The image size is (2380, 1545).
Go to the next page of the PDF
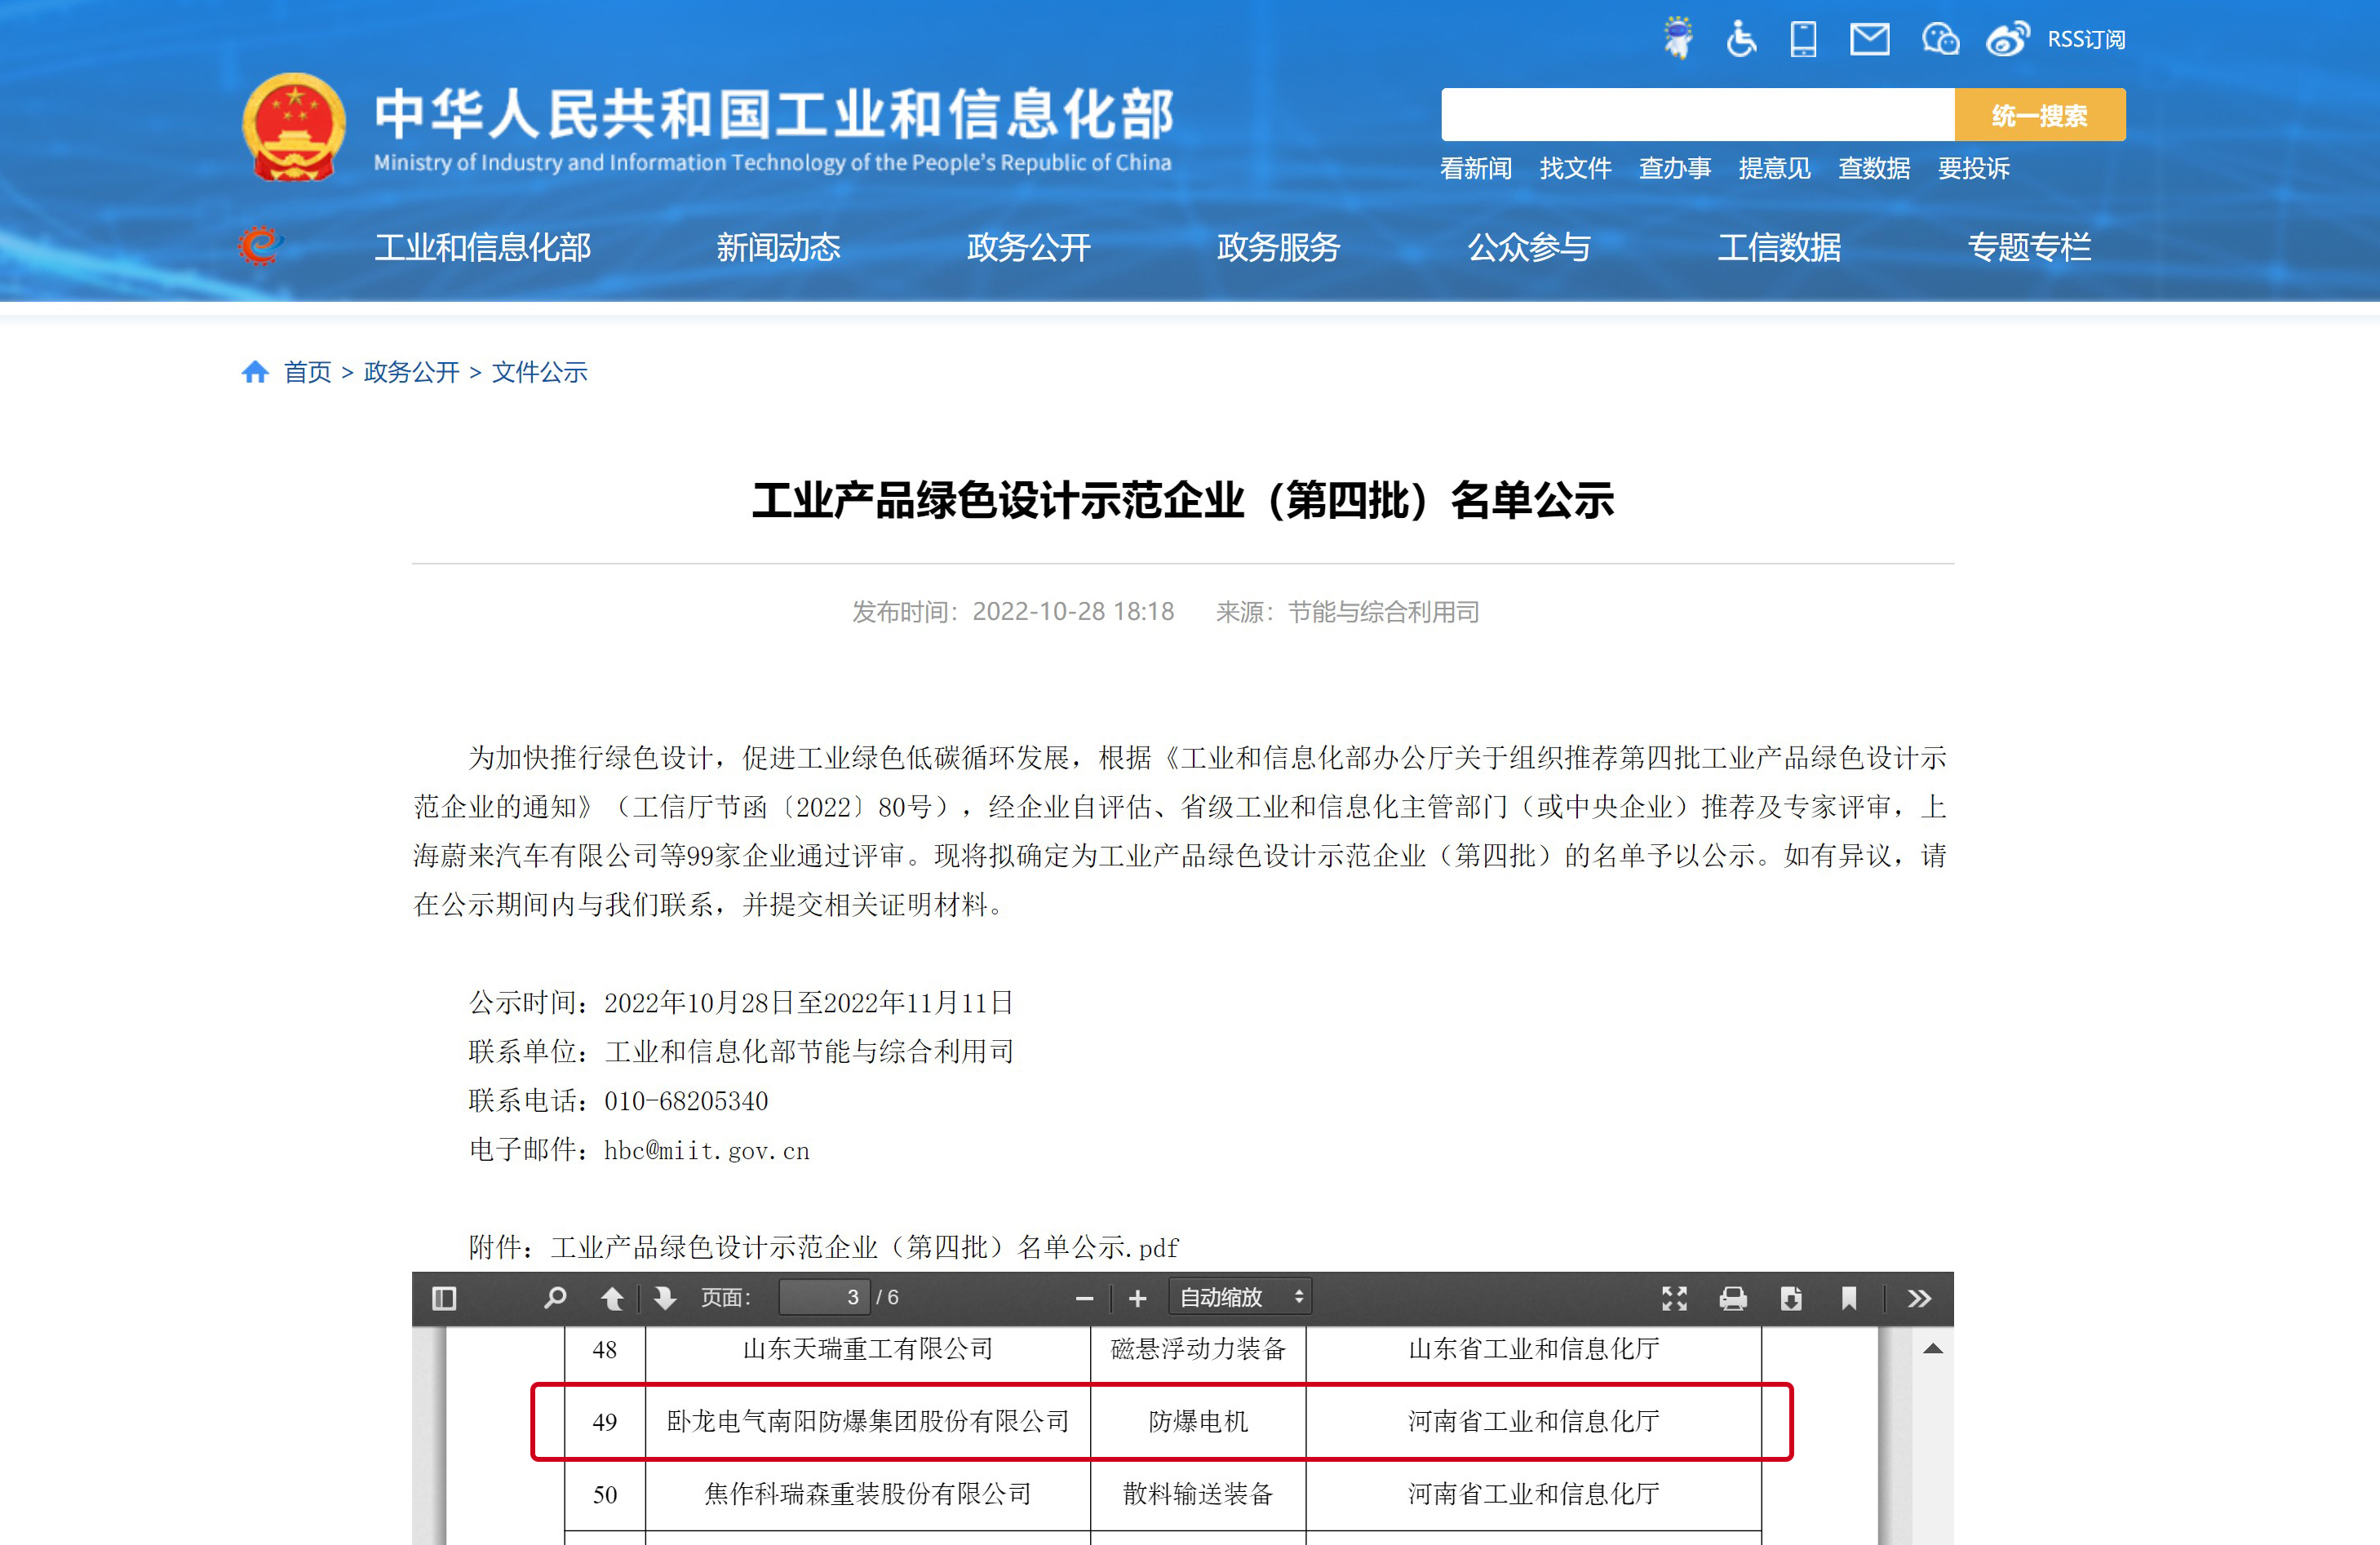coord(664,1298)
